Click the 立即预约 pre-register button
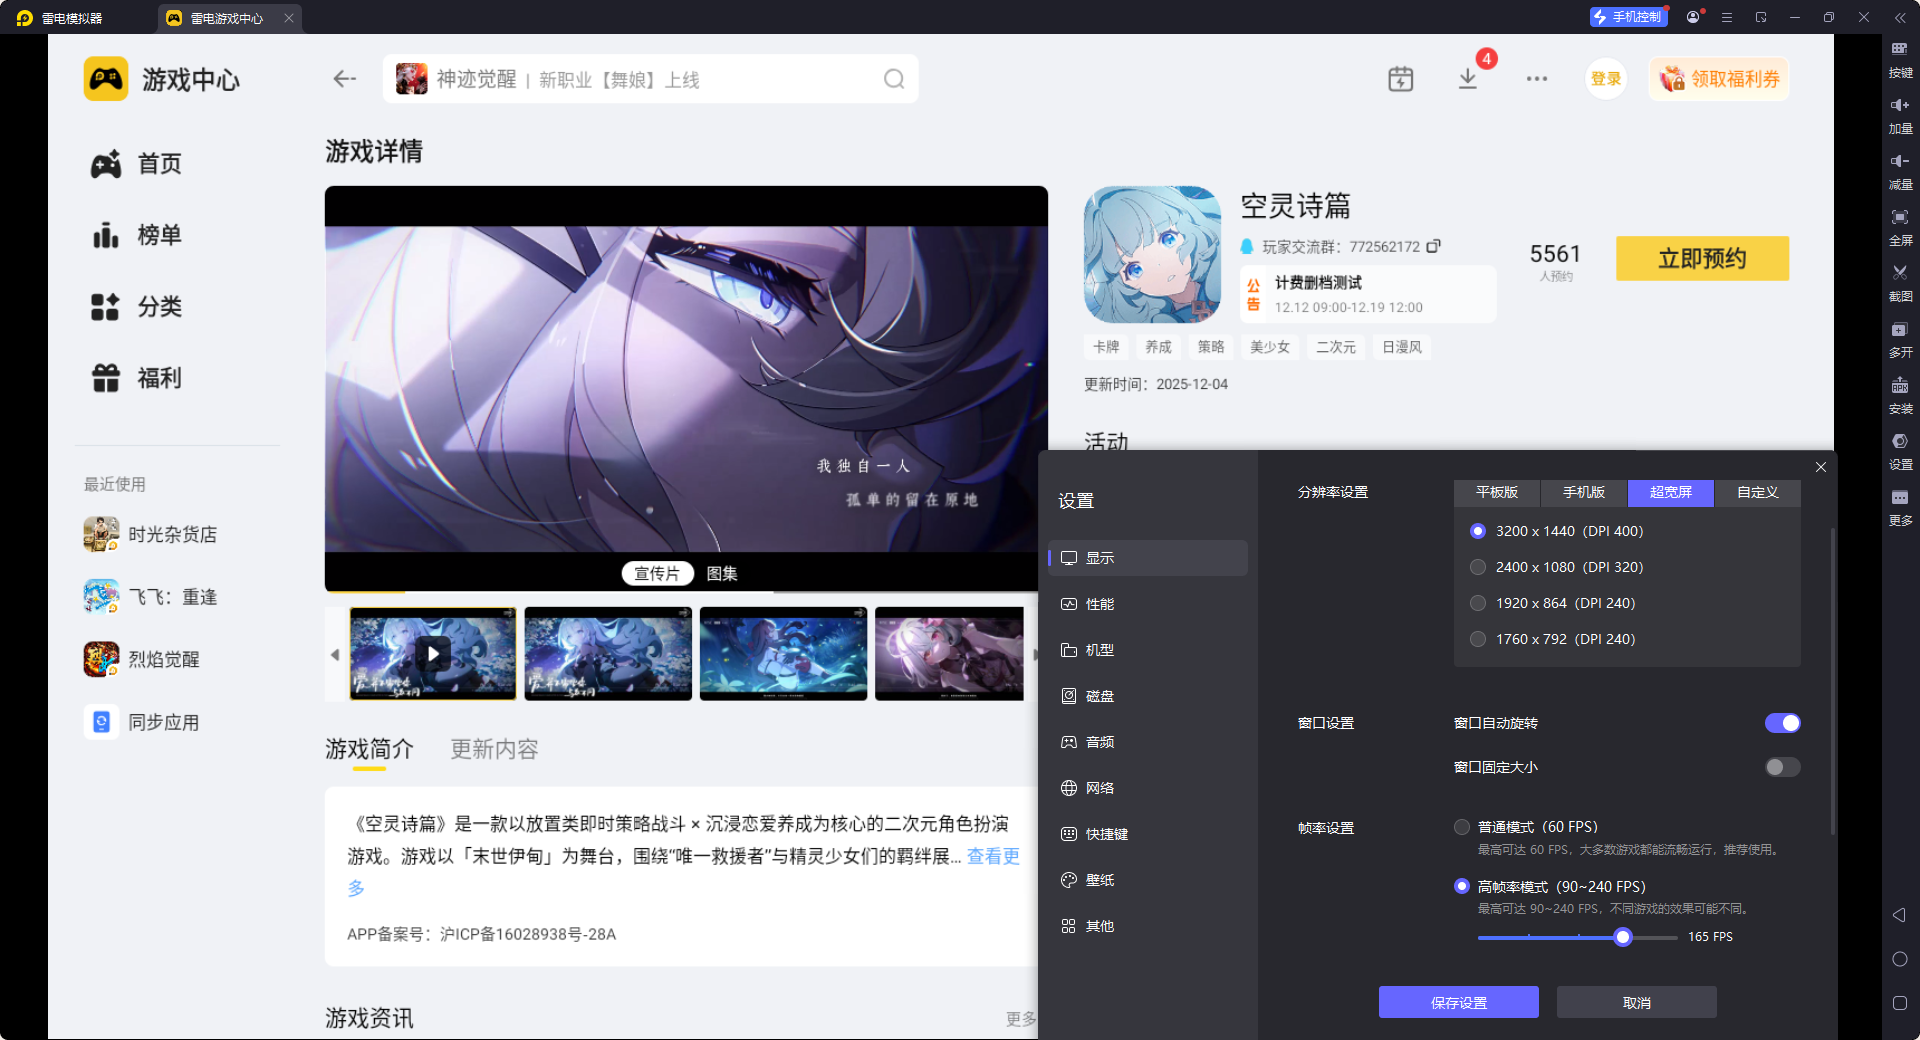 tap(1701, 258)
